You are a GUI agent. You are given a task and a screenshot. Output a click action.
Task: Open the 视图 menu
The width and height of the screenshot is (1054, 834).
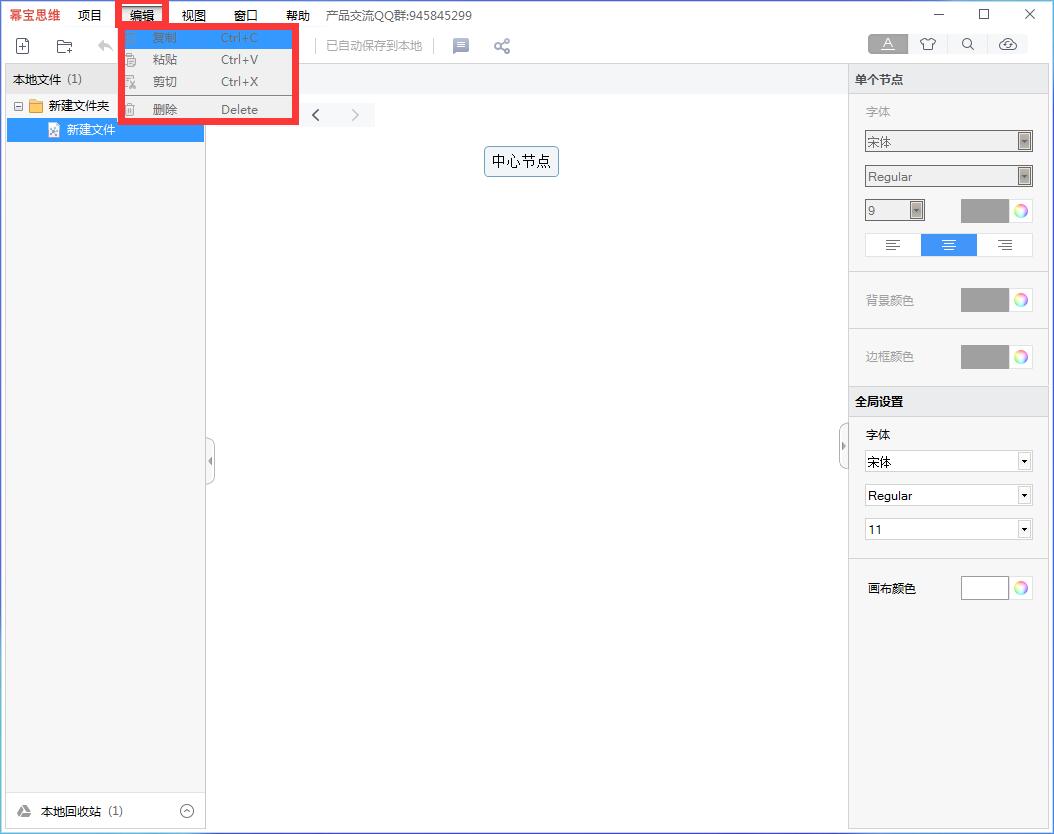194,16
